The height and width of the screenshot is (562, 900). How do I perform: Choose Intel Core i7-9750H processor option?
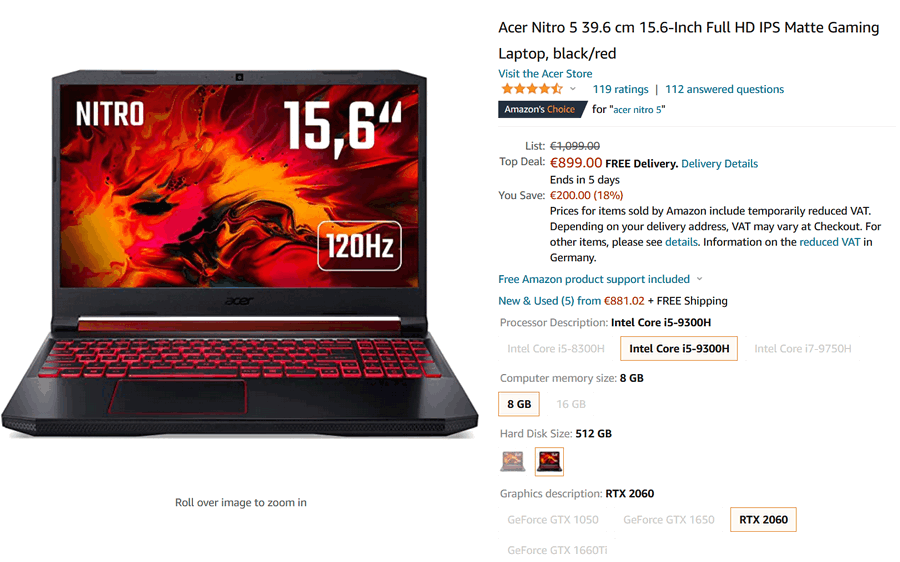tap(802, 348)
